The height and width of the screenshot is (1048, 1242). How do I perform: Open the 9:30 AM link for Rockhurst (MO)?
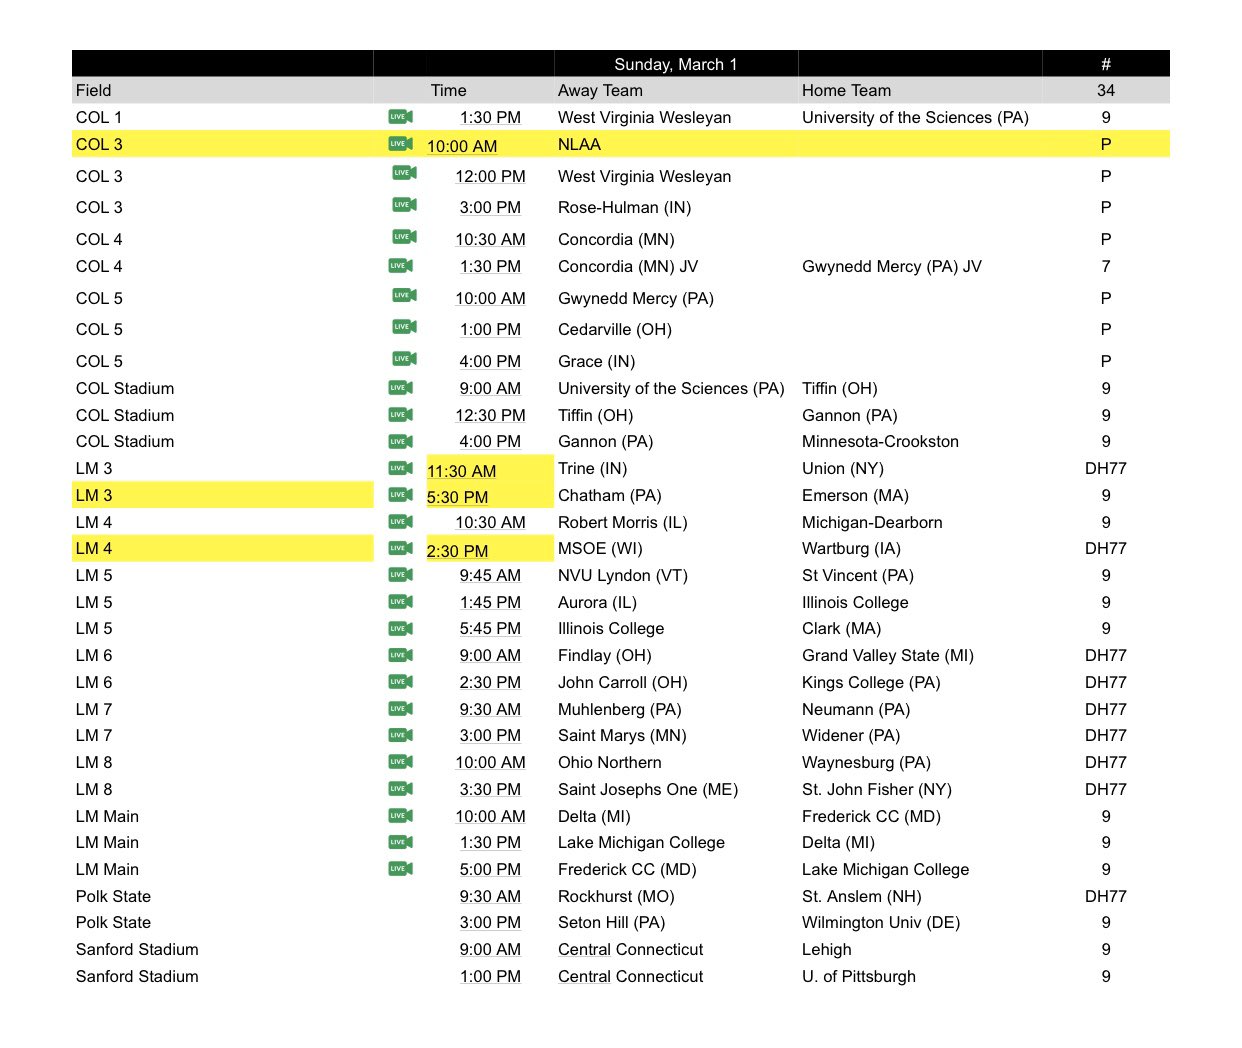coord(490,896)
